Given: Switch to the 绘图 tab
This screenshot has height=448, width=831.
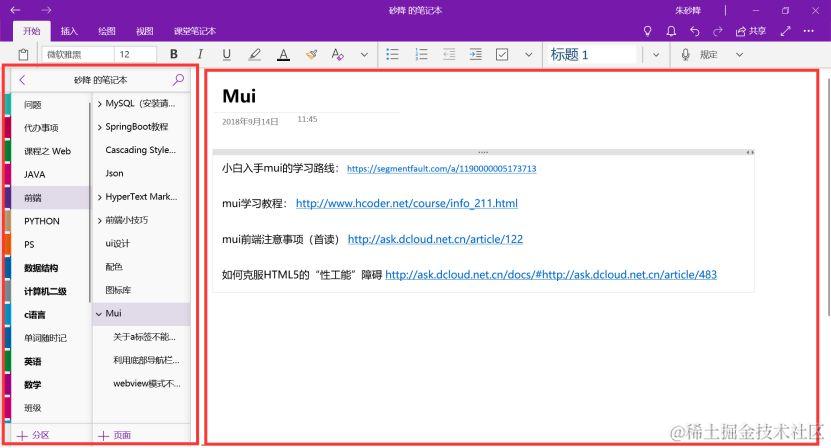Looking at the screenshot, I should pyautogui.click(x=107, y=31).
